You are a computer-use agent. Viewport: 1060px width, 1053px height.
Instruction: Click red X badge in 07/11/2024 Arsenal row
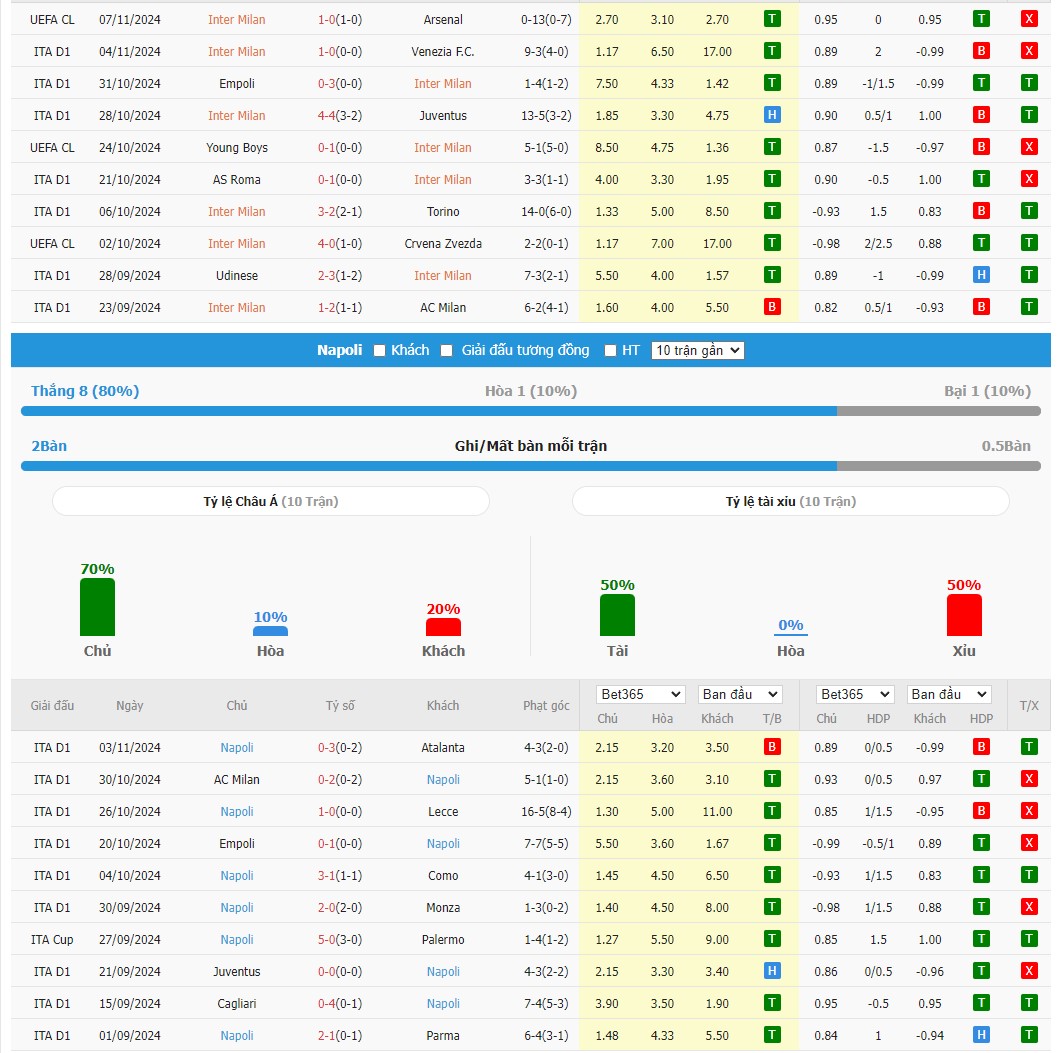click(1028, 19)
